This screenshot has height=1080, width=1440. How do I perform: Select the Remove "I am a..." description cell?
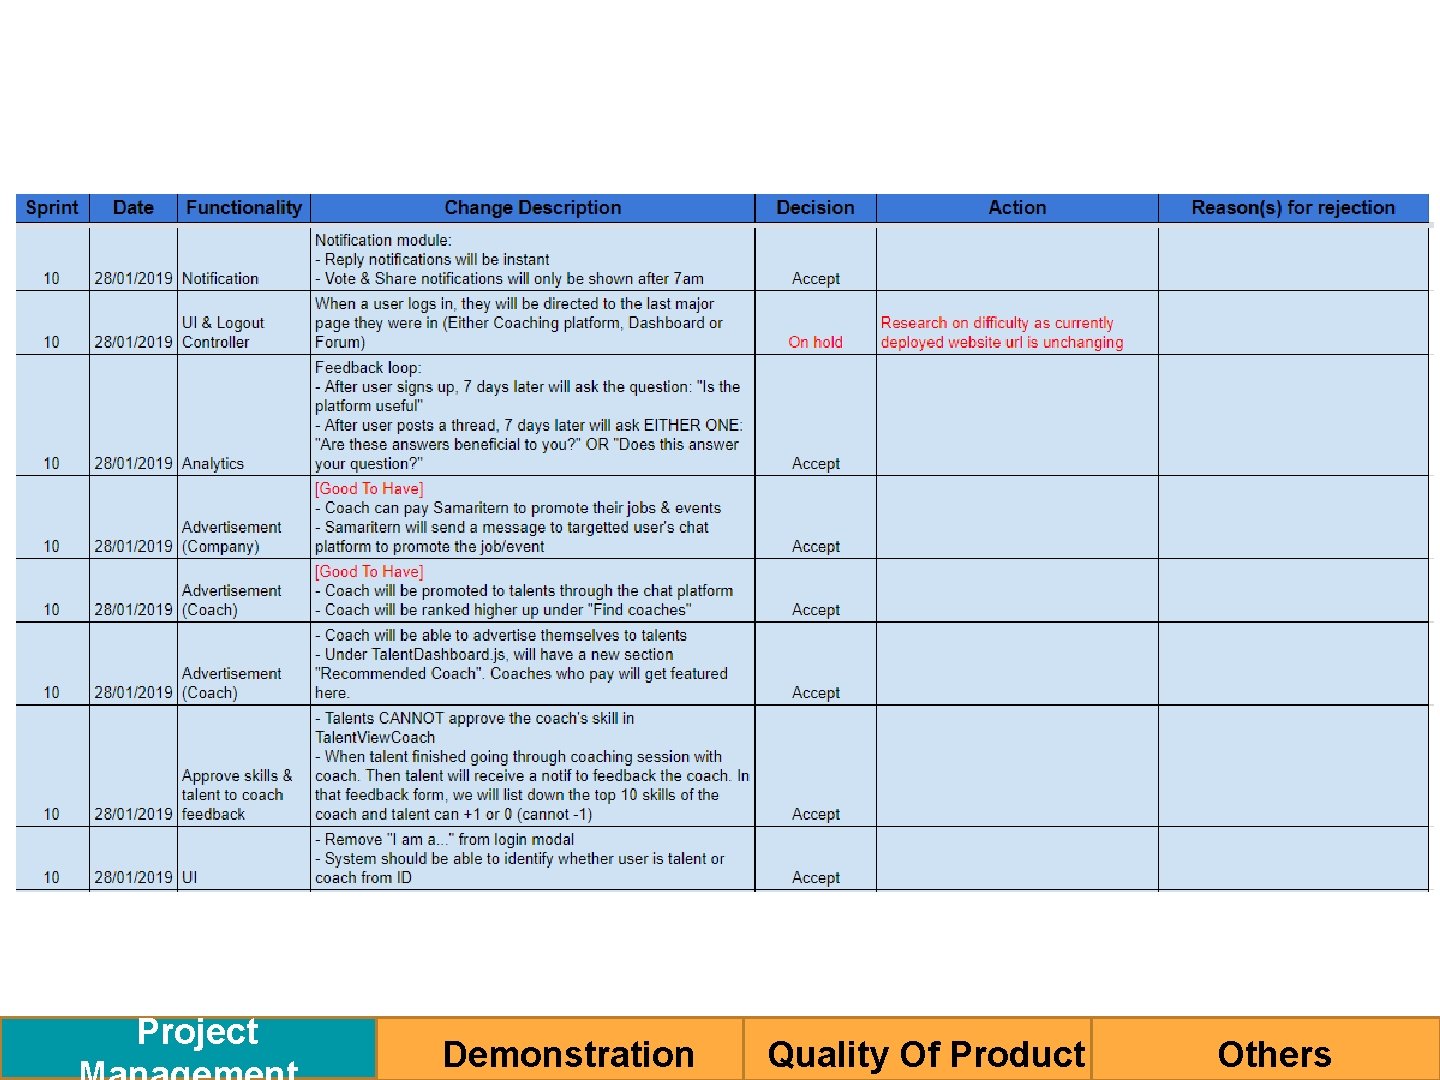(532, 859)
